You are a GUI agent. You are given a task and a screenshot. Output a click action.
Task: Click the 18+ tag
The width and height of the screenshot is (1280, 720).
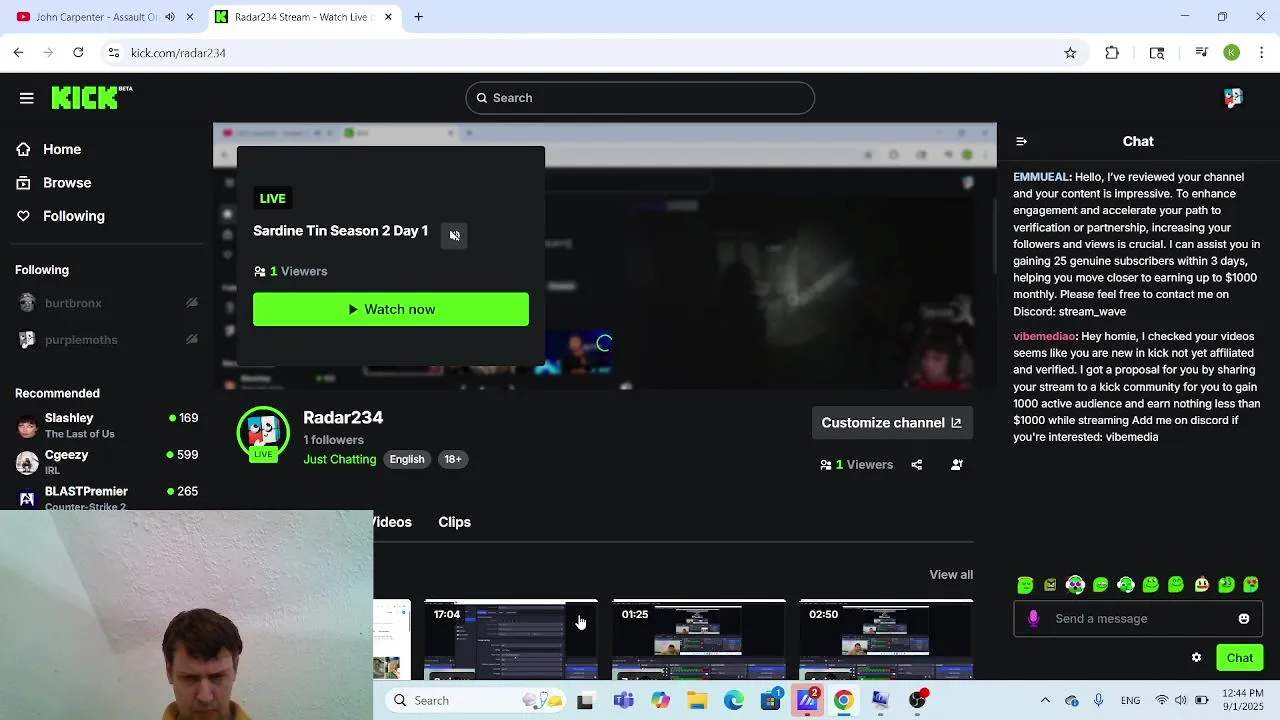[453, 459]
